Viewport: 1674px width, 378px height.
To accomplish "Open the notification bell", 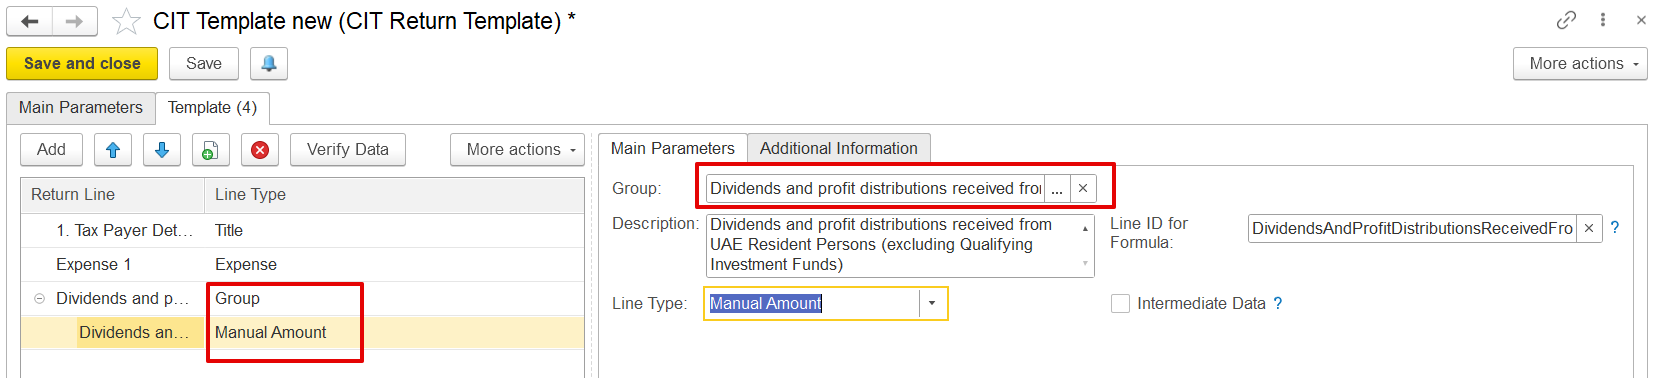I will pyautogui.click(x=269, y=63).
